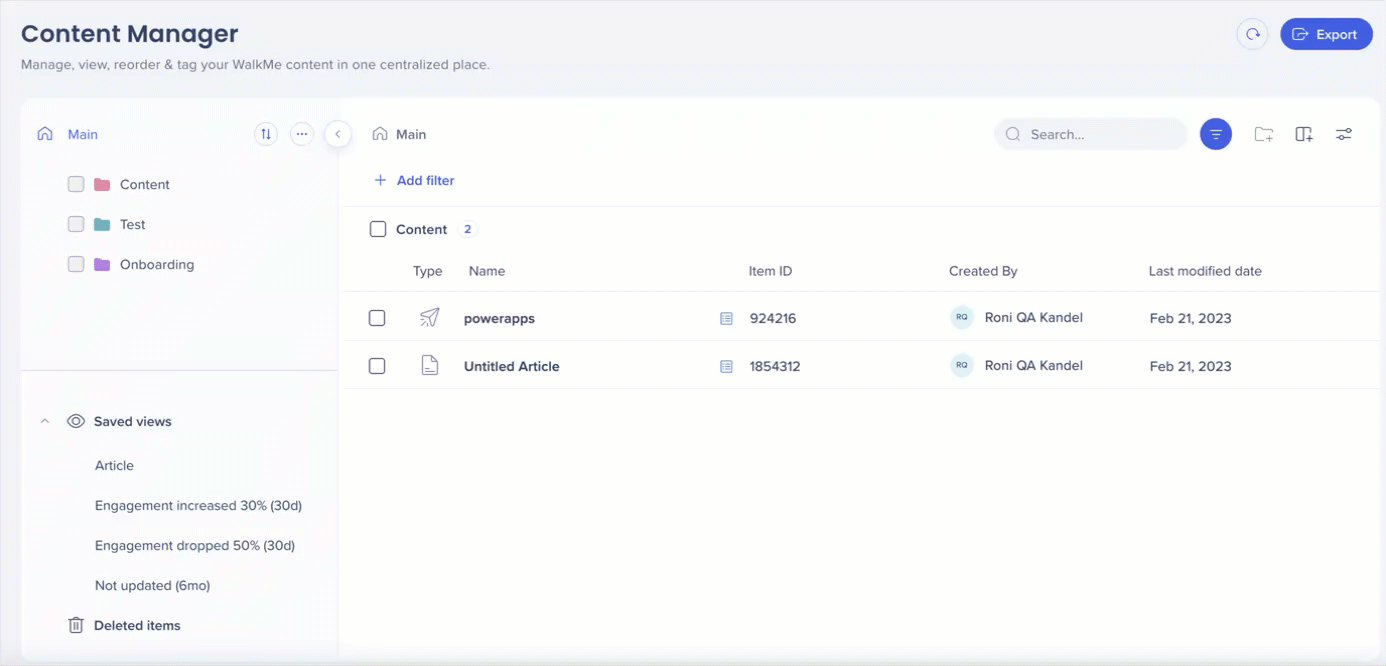Tick the powerapps row checkbox

click(x=377, y=318)
